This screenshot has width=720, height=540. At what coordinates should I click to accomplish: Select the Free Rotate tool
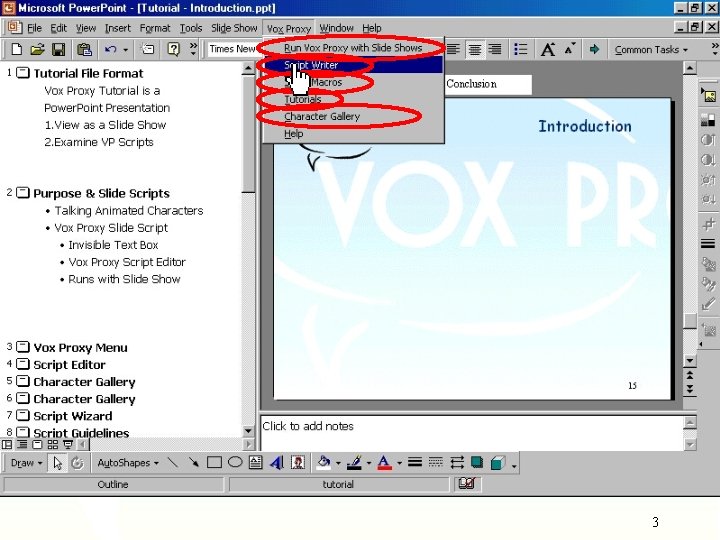77,463
